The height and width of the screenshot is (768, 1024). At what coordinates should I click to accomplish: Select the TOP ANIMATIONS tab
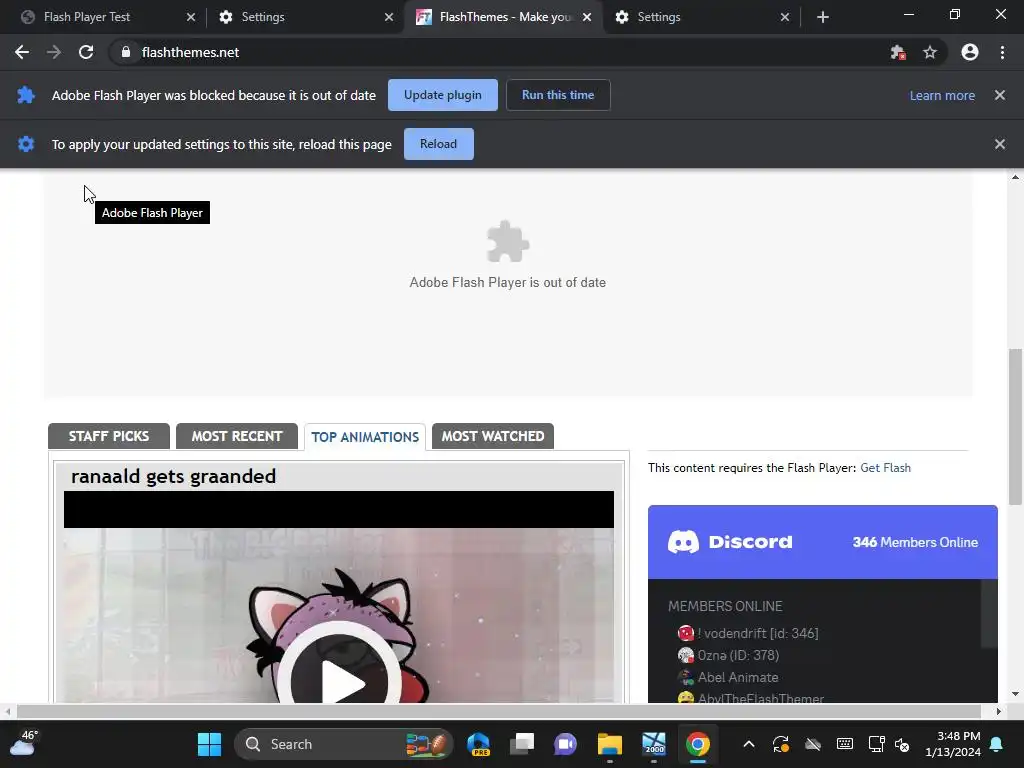[x=365, y=437]
